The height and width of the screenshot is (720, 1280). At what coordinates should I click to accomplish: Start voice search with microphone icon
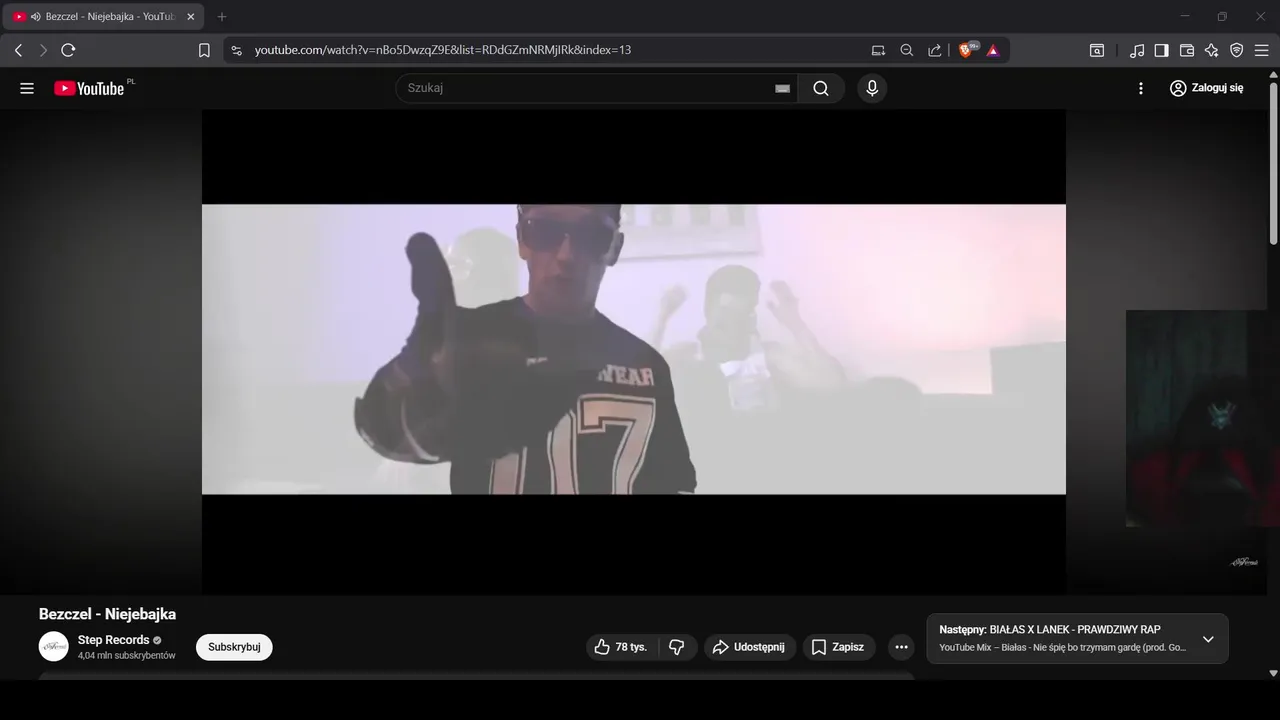[x=872, y=88]
